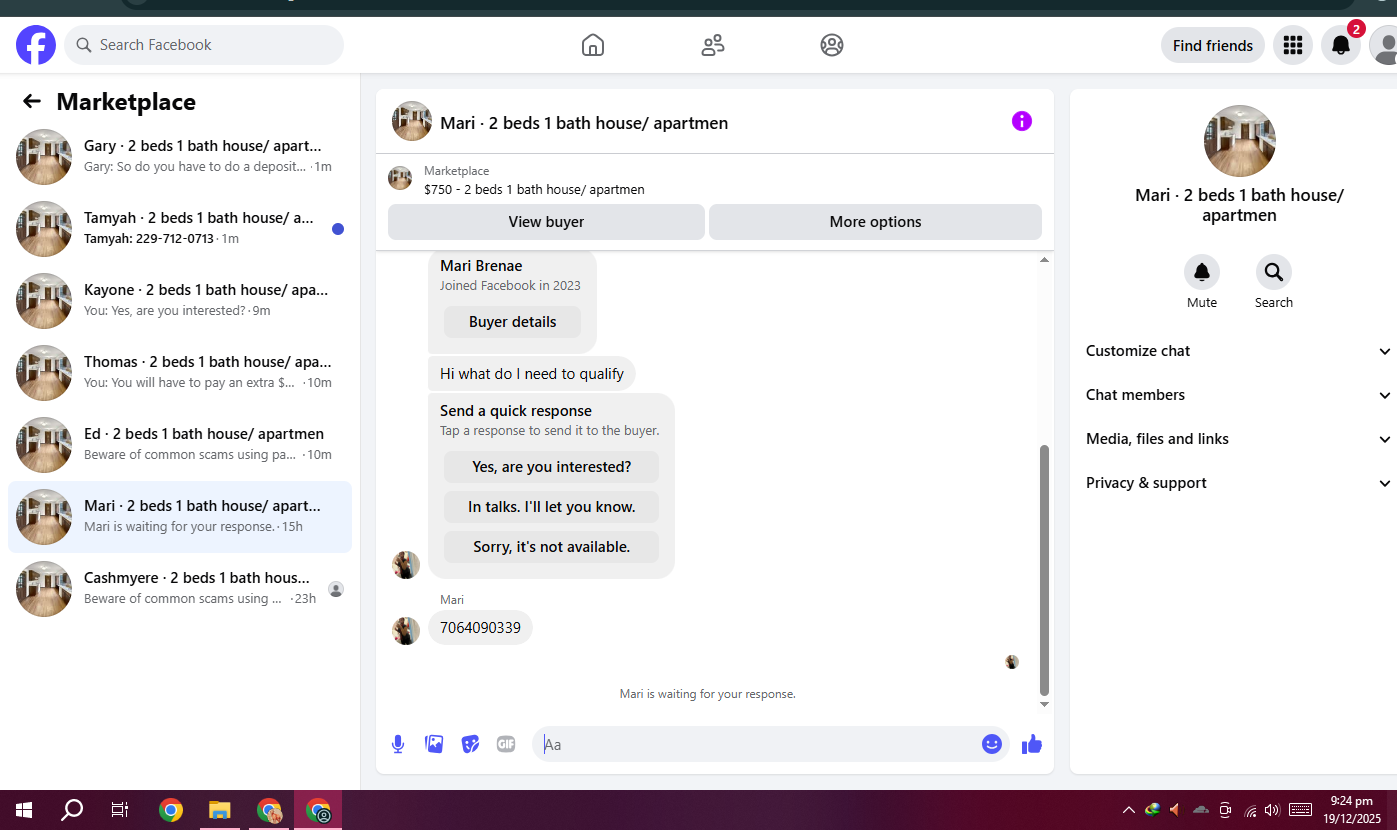1397x830 pixels.
Task: Open Ed conversation in list
Action: [180, 445]
